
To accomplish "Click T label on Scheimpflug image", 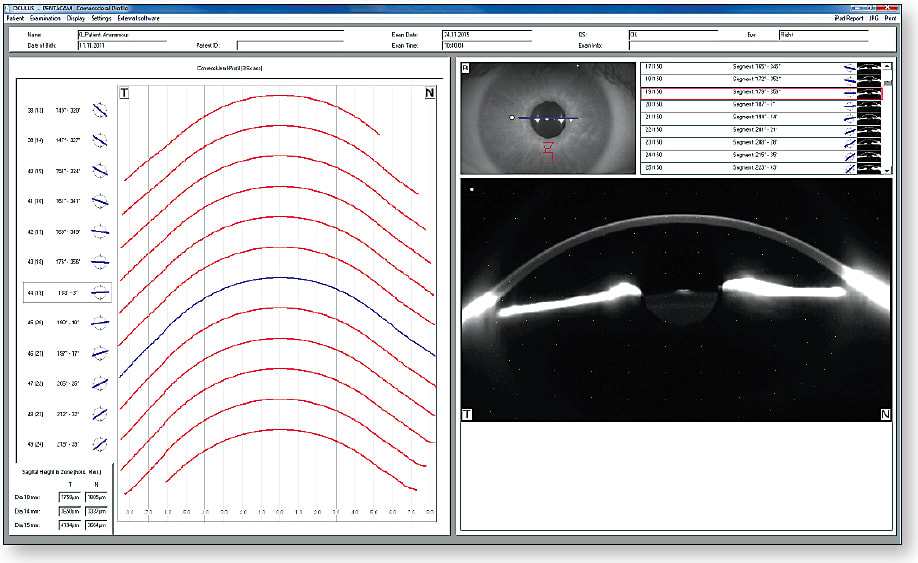I will tap(467, 414).
